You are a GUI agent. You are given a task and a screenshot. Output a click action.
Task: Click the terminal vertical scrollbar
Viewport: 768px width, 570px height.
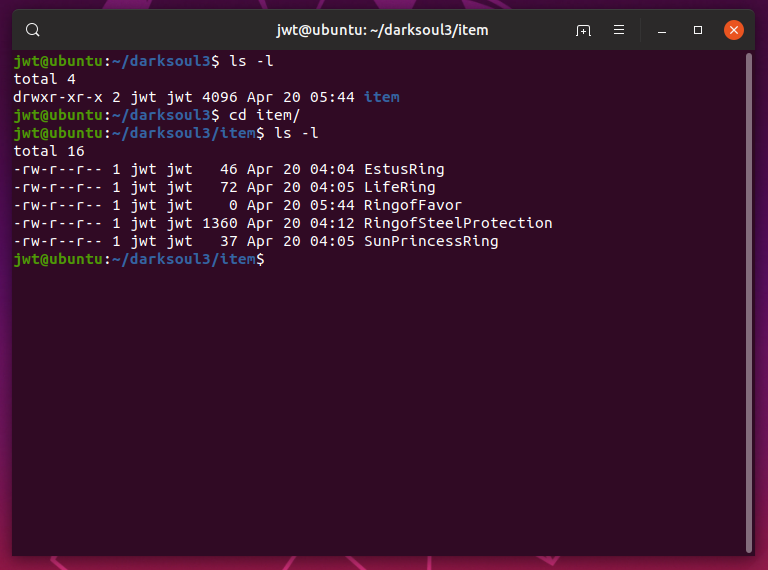748,303
